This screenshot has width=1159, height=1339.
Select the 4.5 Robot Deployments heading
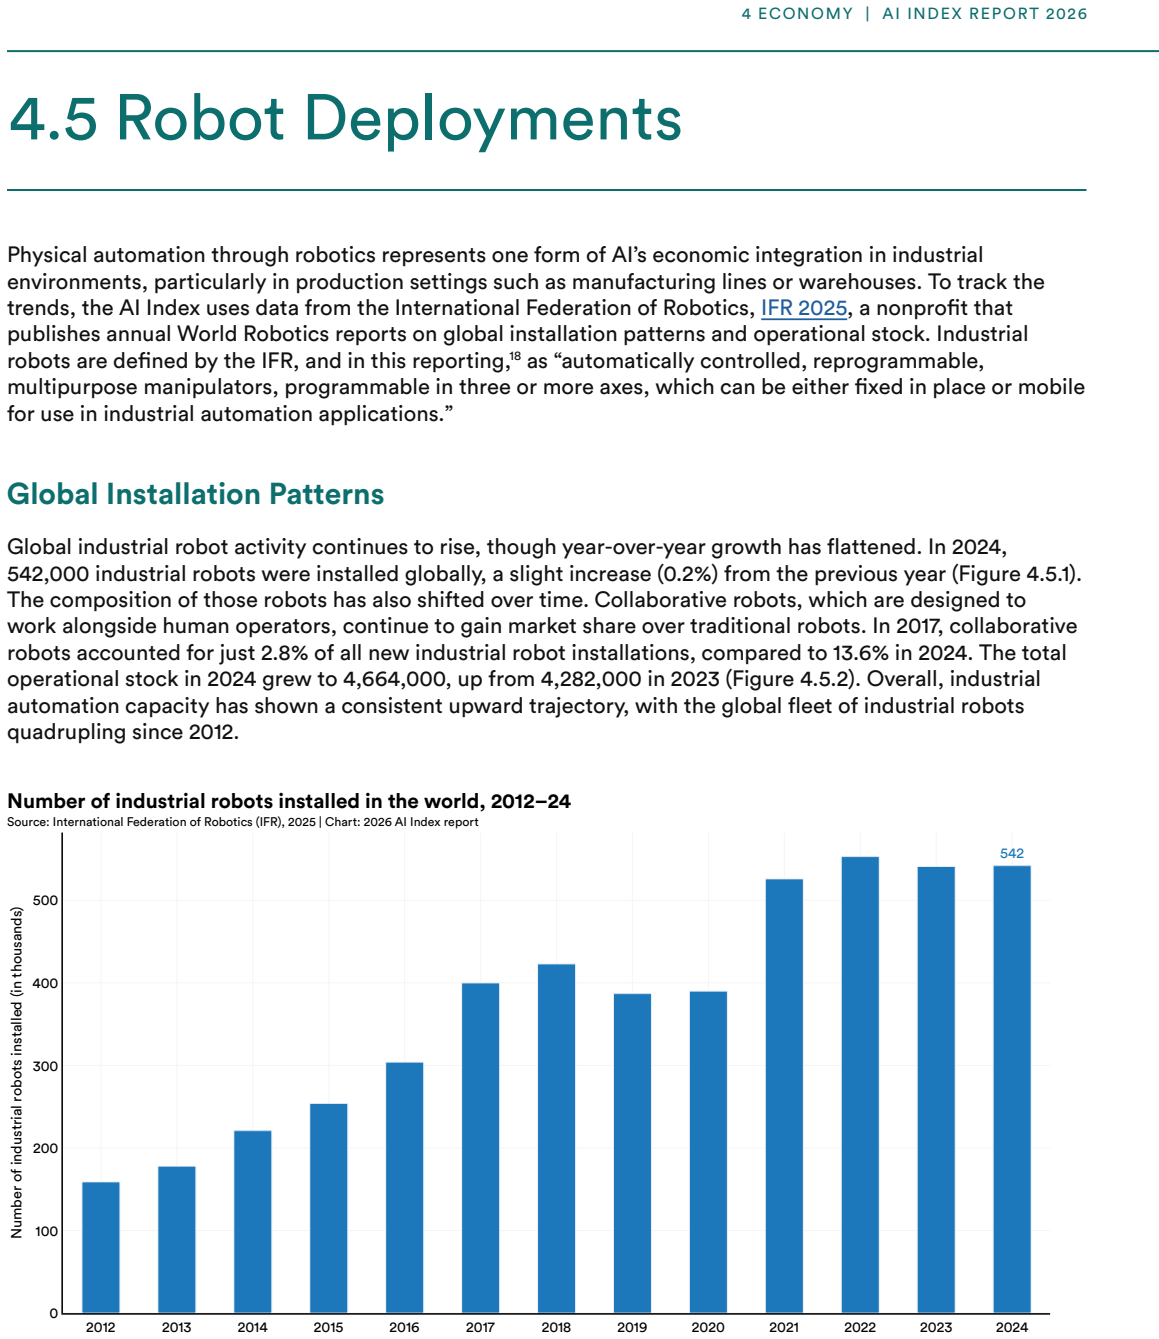(x=345, y=118)
